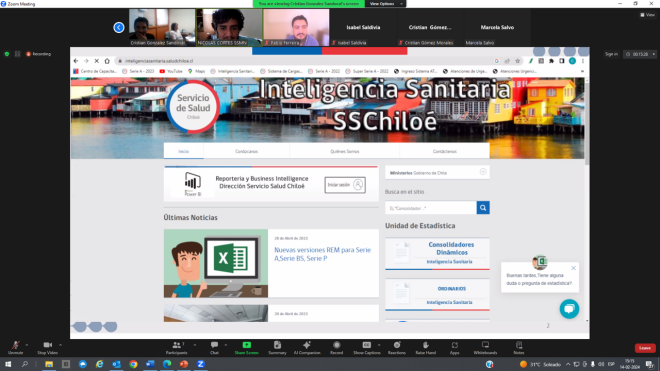Open the Reactions menu
The height and width of the screenshot is (371, 660).
tap(397, 347)
